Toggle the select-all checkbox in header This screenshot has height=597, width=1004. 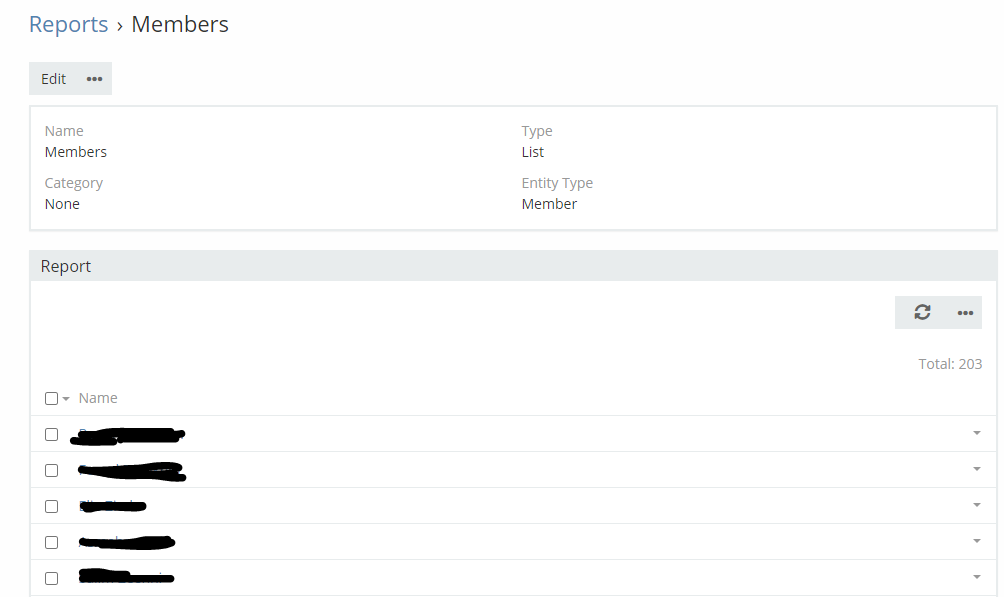click(51, 398)
